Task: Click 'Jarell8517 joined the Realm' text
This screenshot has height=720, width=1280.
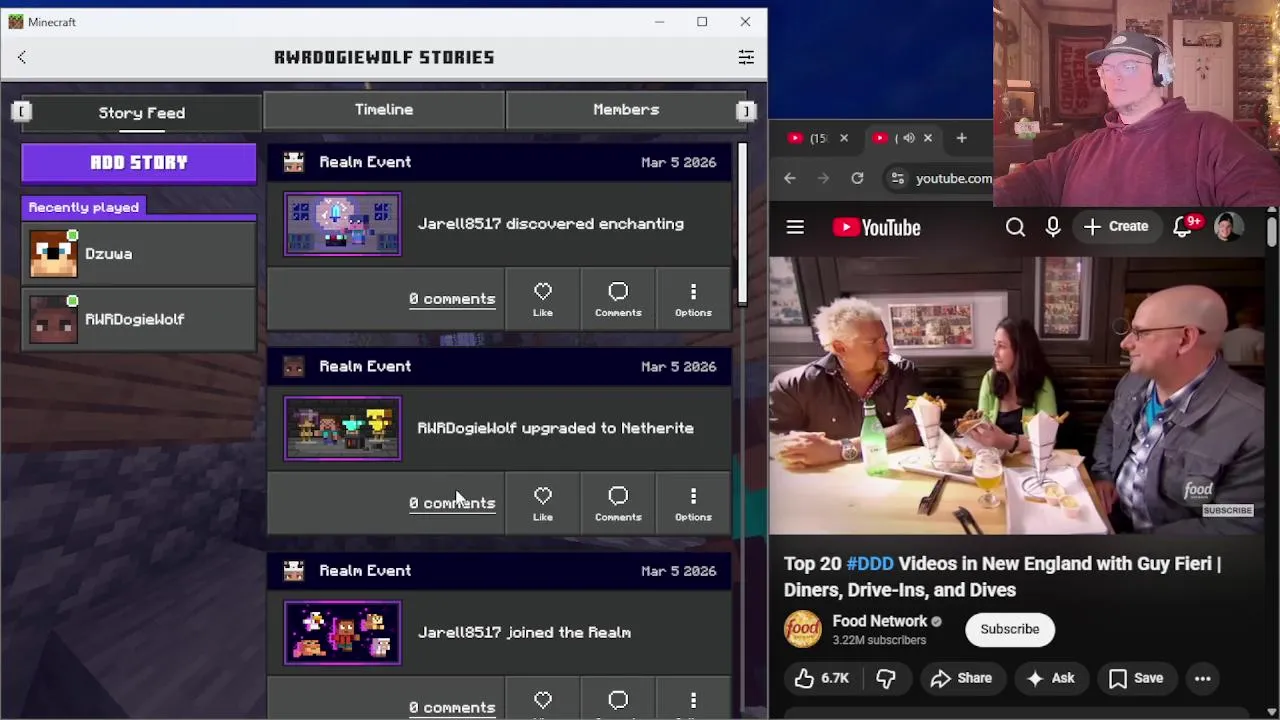Action: point(524,632)
